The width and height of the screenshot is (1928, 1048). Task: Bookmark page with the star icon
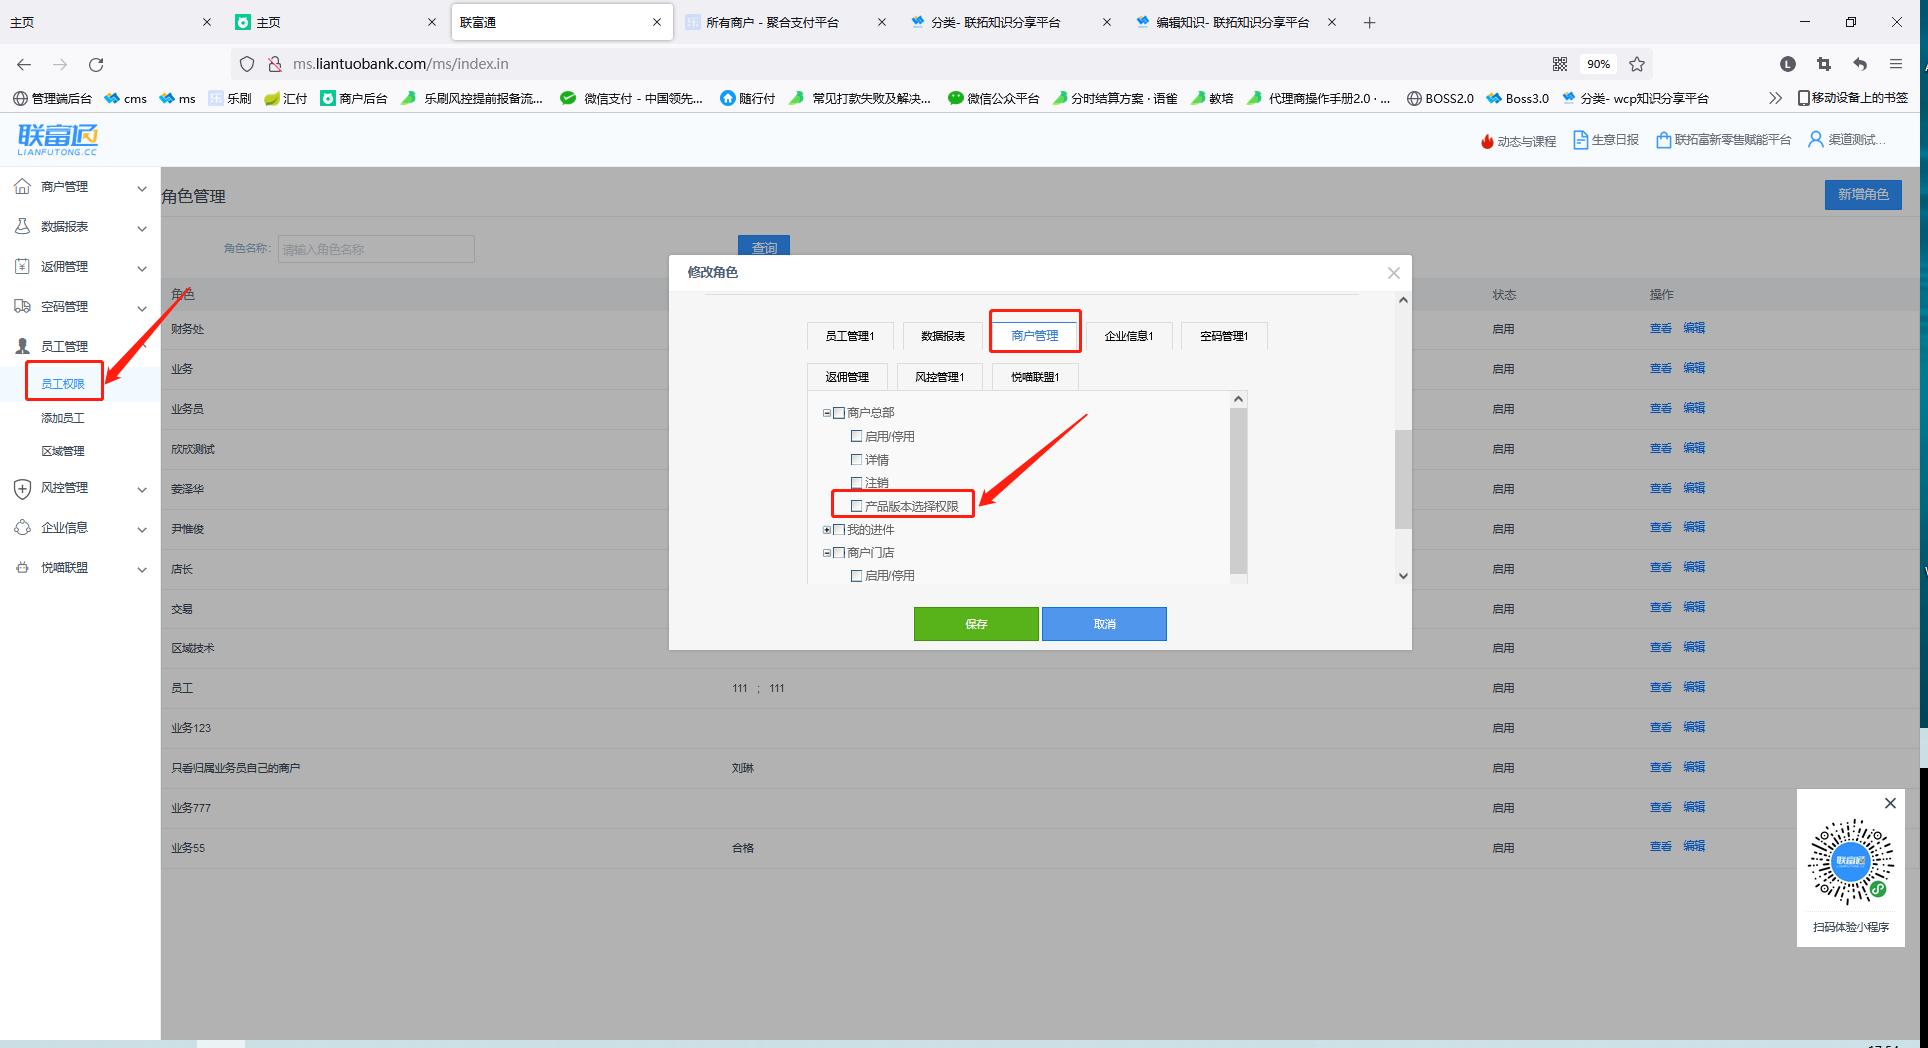[x=1637, y=64]
